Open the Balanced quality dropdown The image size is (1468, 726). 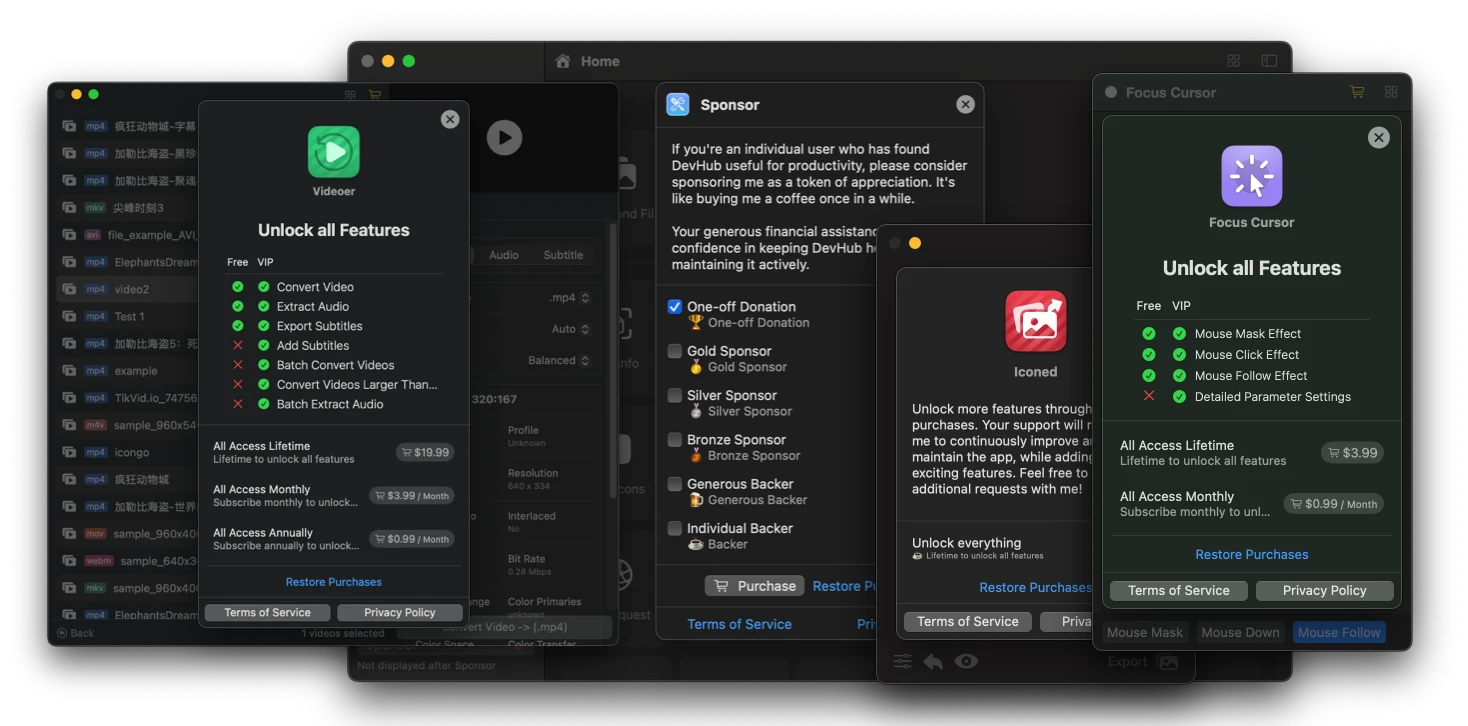(560, 360)
